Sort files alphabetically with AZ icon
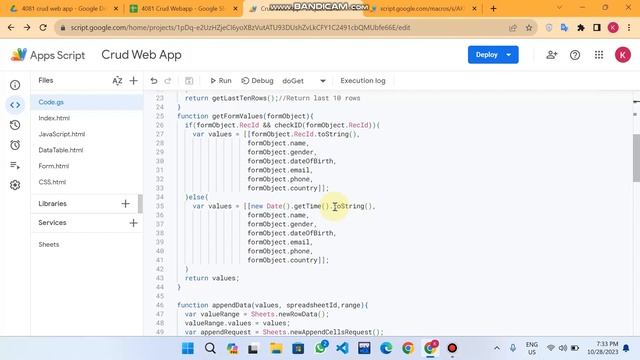The width and height of the screenshot is (640, 360). coord(117,80)
